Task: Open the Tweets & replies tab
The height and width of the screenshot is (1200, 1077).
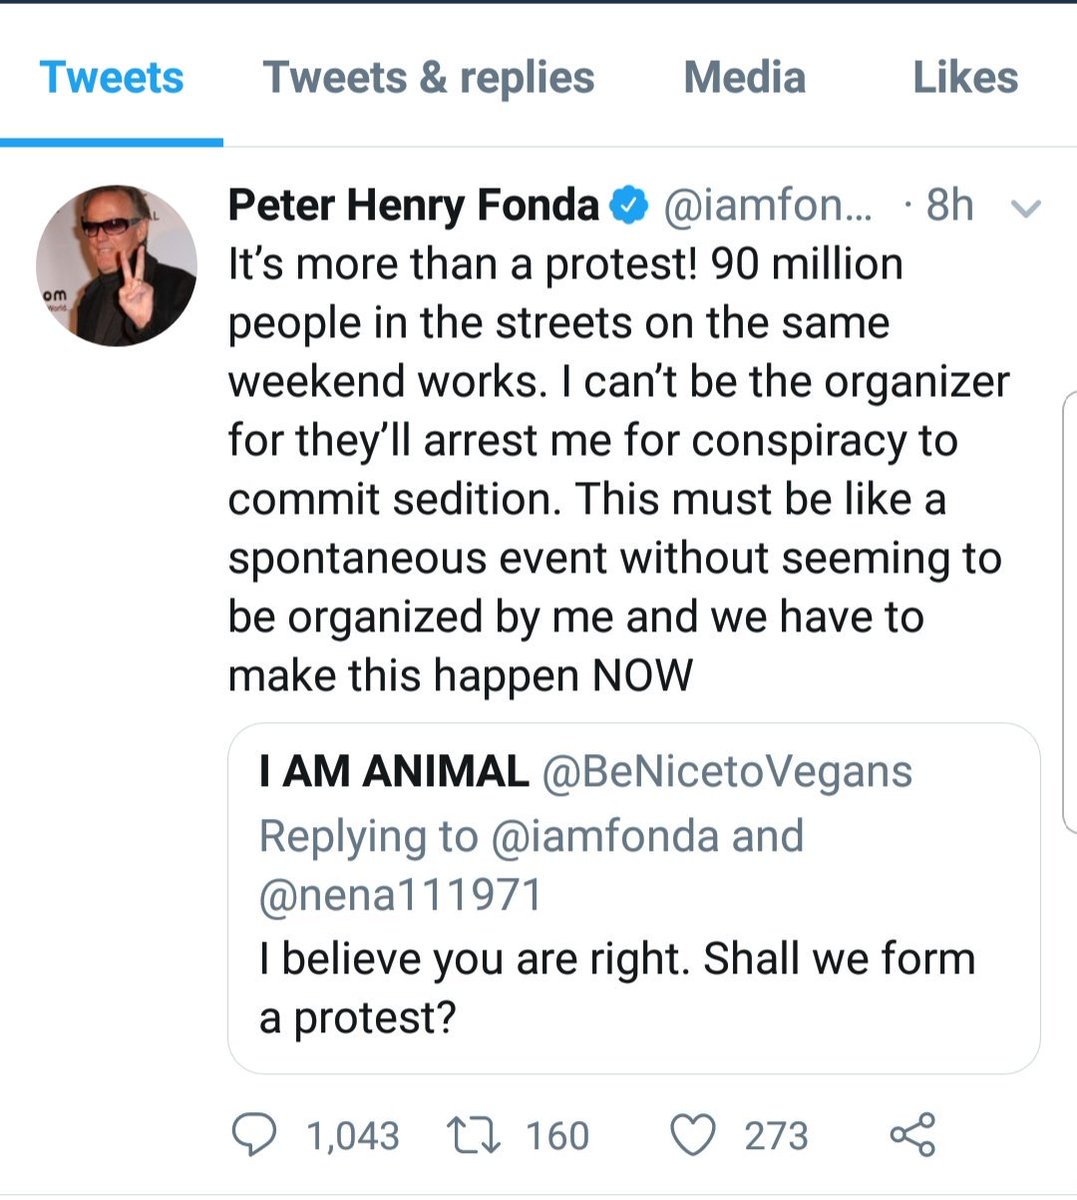Action: [428, 78]
